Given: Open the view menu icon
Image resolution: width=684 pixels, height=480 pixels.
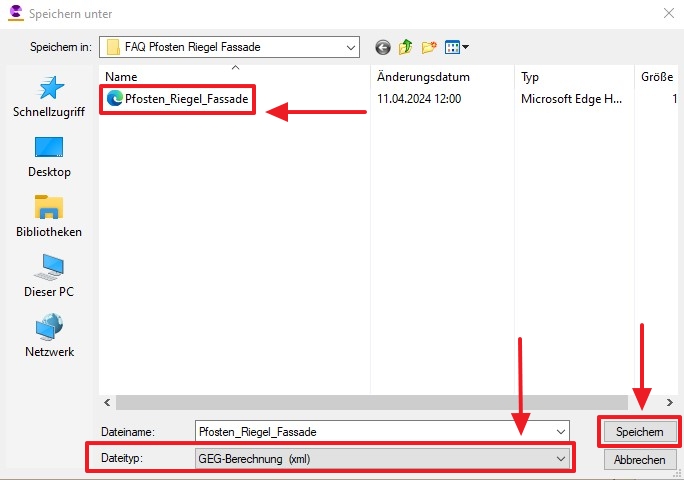Looking at the screenshot, I should click(x=456, y=47).
